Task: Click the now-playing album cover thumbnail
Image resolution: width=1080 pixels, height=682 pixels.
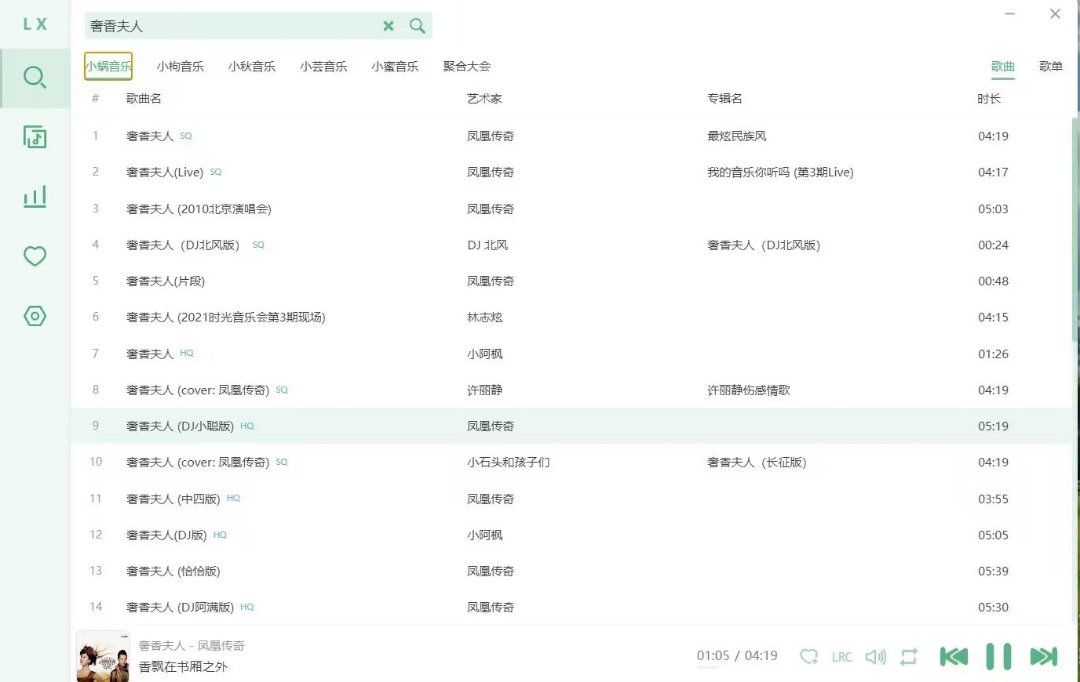Action: click(103, 656)
